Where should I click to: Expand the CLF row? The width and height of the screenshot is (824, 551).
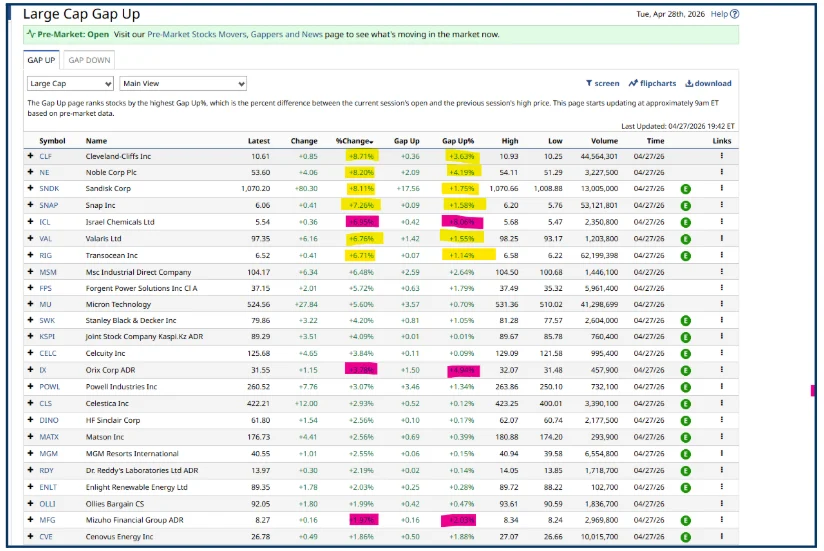click(30, 156)
